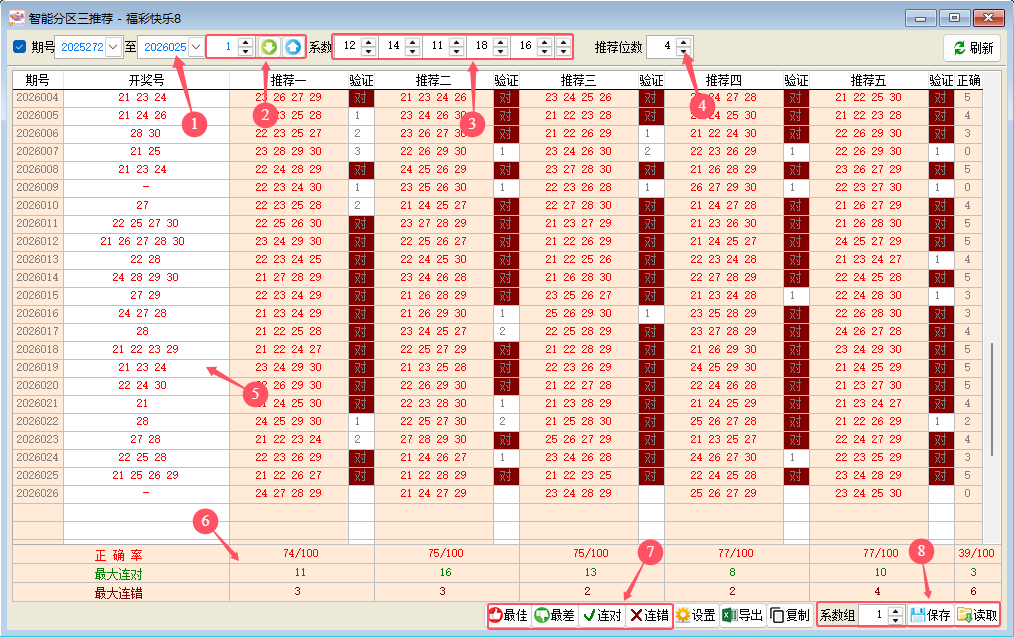Click the first 系数 field showing 12
Screen dimensions: 1014x637
pyautogui.click(x=347, y=47)
